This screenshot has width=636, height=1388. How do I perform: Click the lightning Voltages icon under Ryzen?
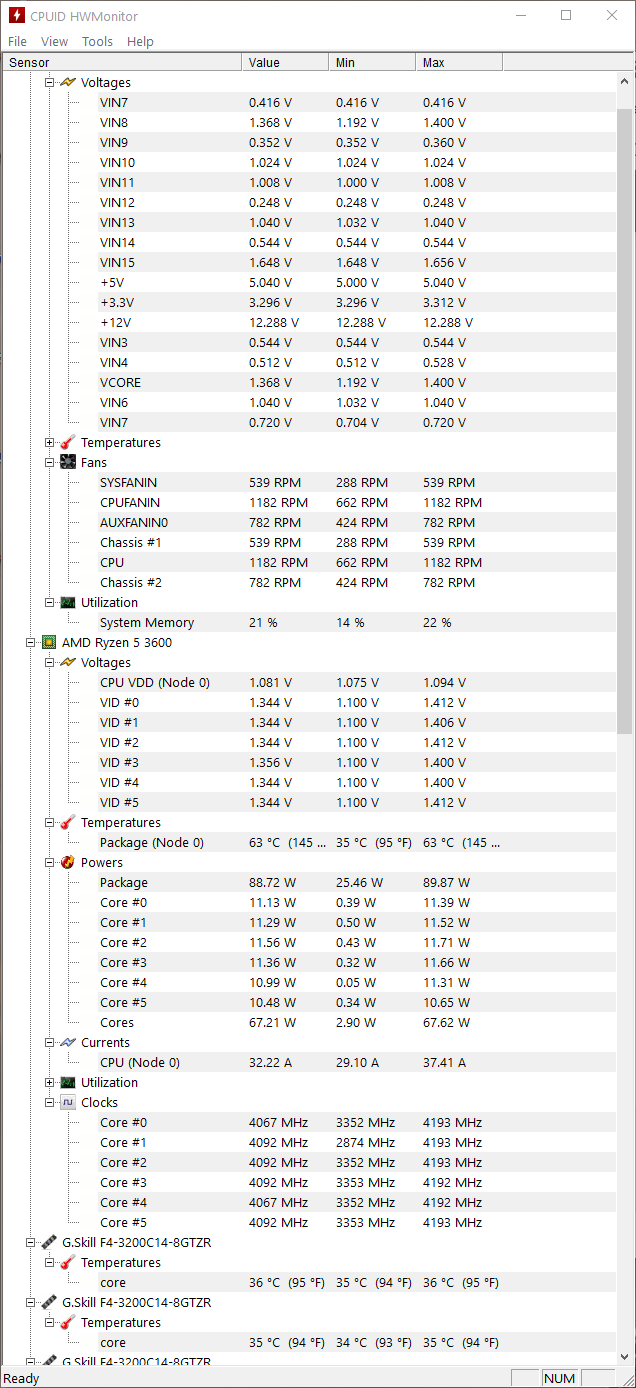[67, 662]
